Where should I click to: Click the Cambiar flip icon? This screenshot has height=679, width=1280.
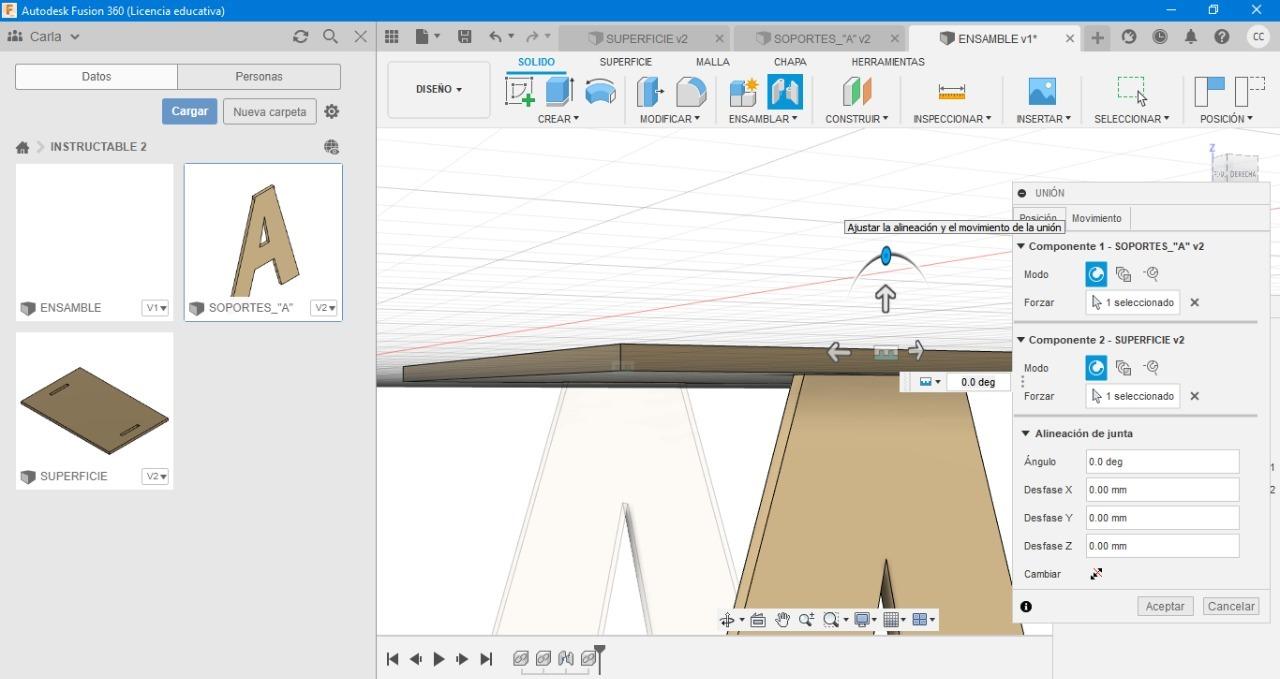1096,574
